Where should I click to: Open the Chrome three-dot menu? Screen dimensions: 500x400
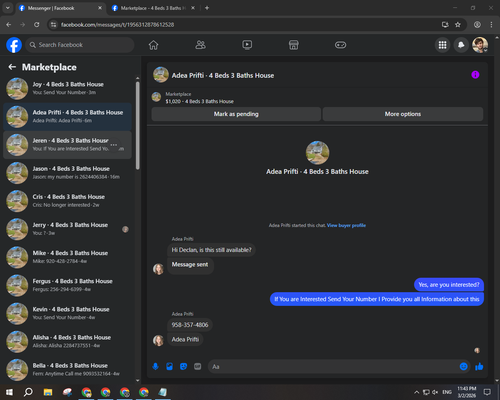[491, 25]
